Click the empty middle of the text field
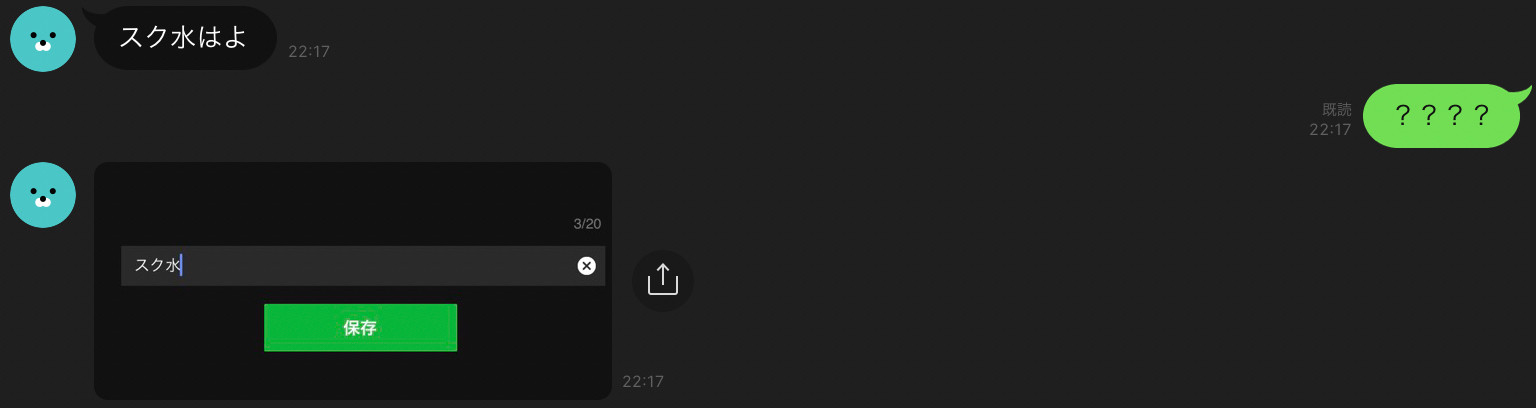This screenshot has width=1536, height=408. (380, 265)
